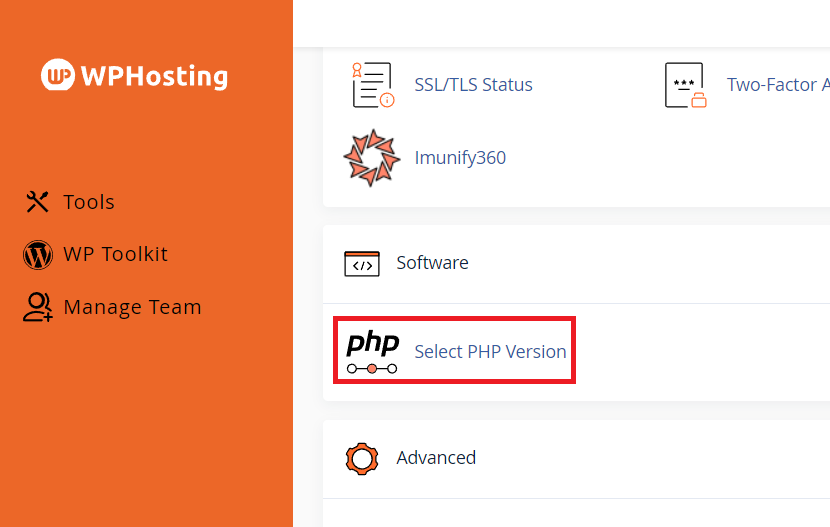The width and height of the screenshot is (830, 527).
Task: Open WP Toolkit from the sidebar
Action: pyautogui.click(x=115, y=255)
